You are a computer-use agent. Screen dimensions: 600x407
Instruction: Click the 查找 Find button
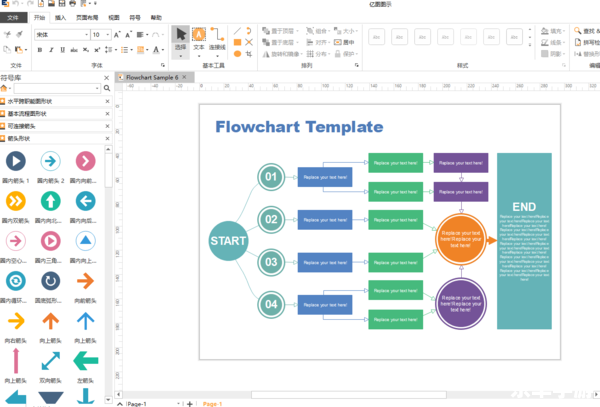coord(587,31)
